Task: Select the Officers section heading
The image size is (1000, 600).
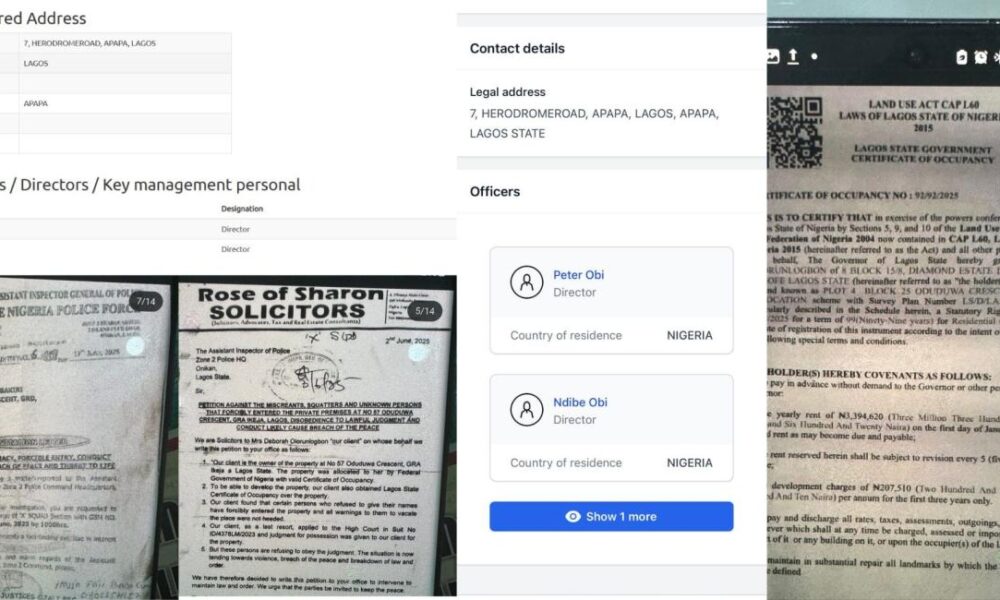Action: (x=495, y=191)
